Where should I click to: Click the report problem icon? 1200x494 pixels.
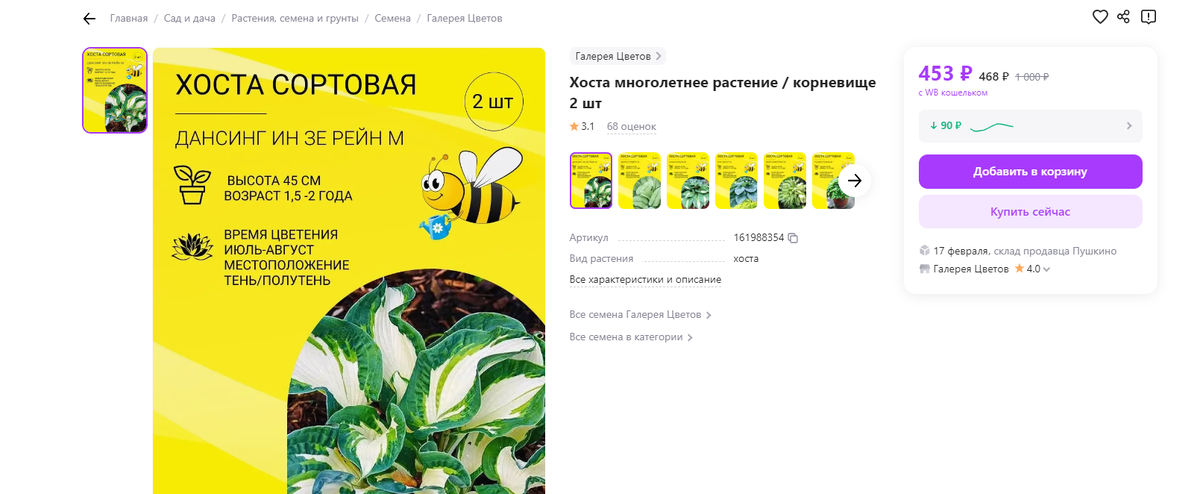(1149, 17)
